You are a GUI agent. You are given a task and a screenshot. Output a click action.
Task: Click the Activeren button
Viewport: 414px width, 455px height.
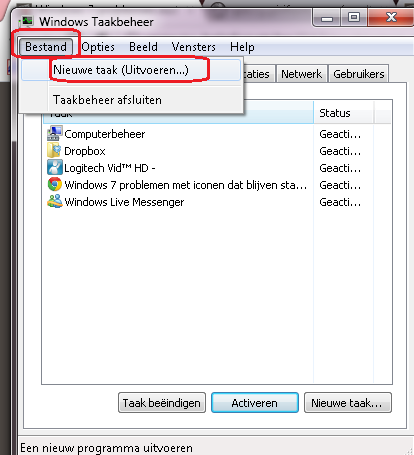pyautogui.click(x=255, y=403)
